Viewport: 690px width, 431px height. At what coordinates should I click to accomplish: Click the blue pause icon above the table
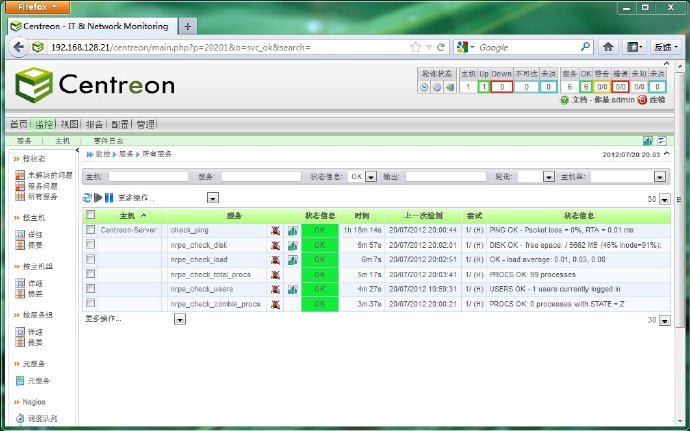pos(109,198)
